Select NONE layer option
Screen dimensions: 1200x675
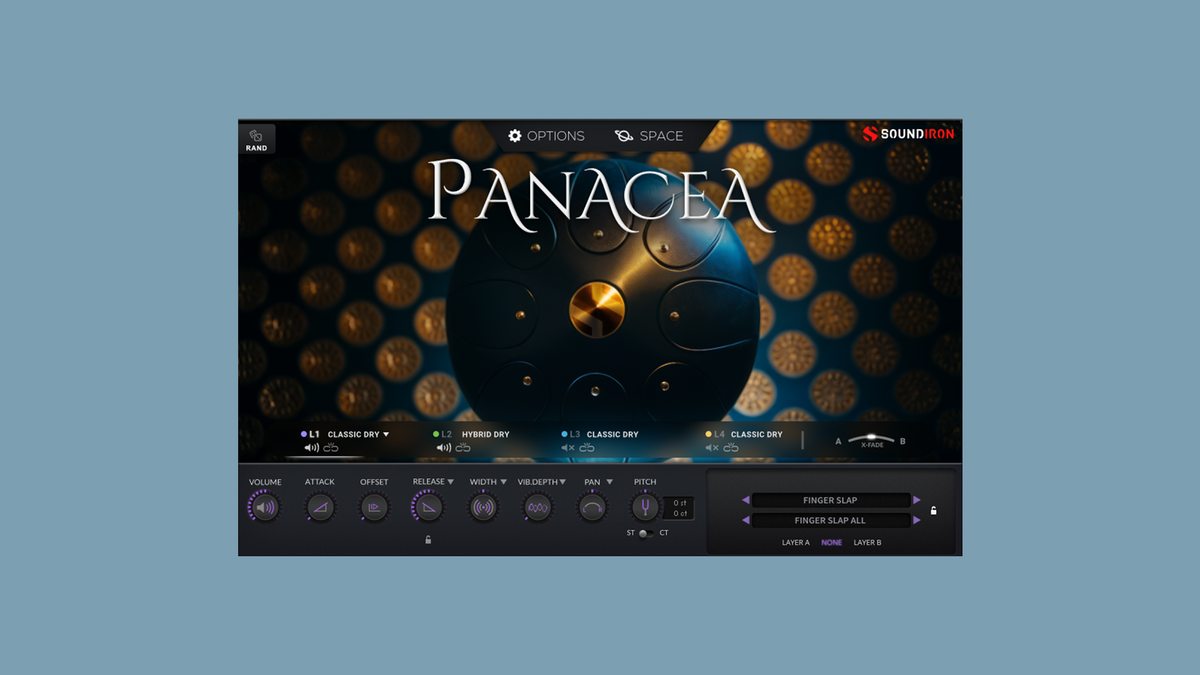click(832, 543)
